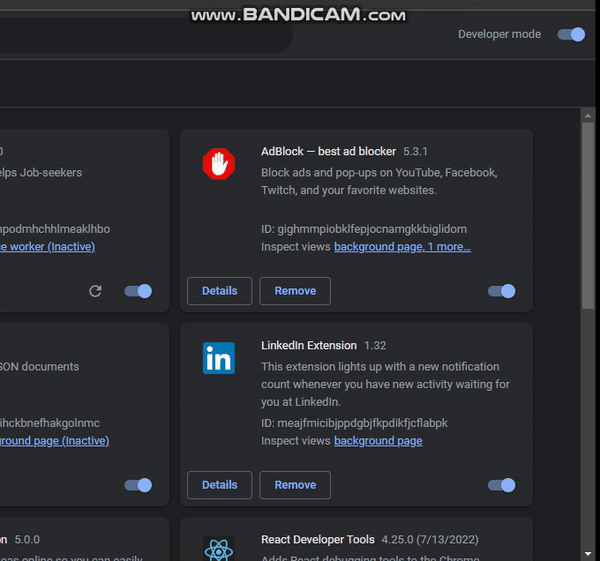Click the LinkedIn extension logo
The image size is (600, 561).
[218, 358]
